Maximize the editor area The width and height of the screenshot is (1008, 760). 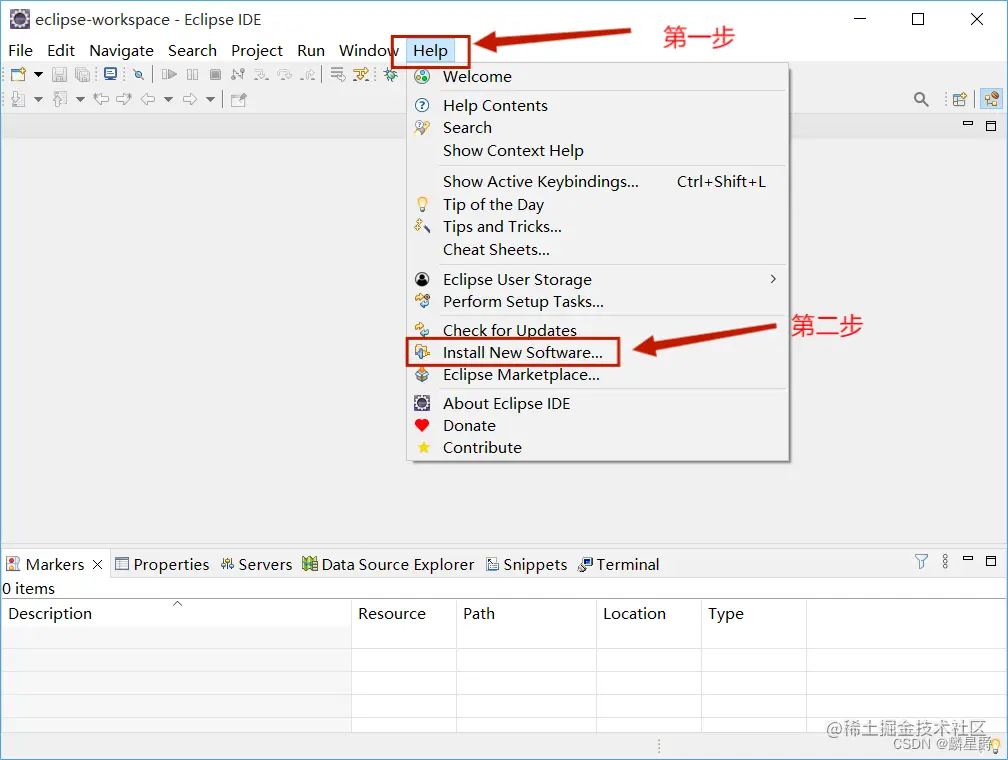(991, 125)
